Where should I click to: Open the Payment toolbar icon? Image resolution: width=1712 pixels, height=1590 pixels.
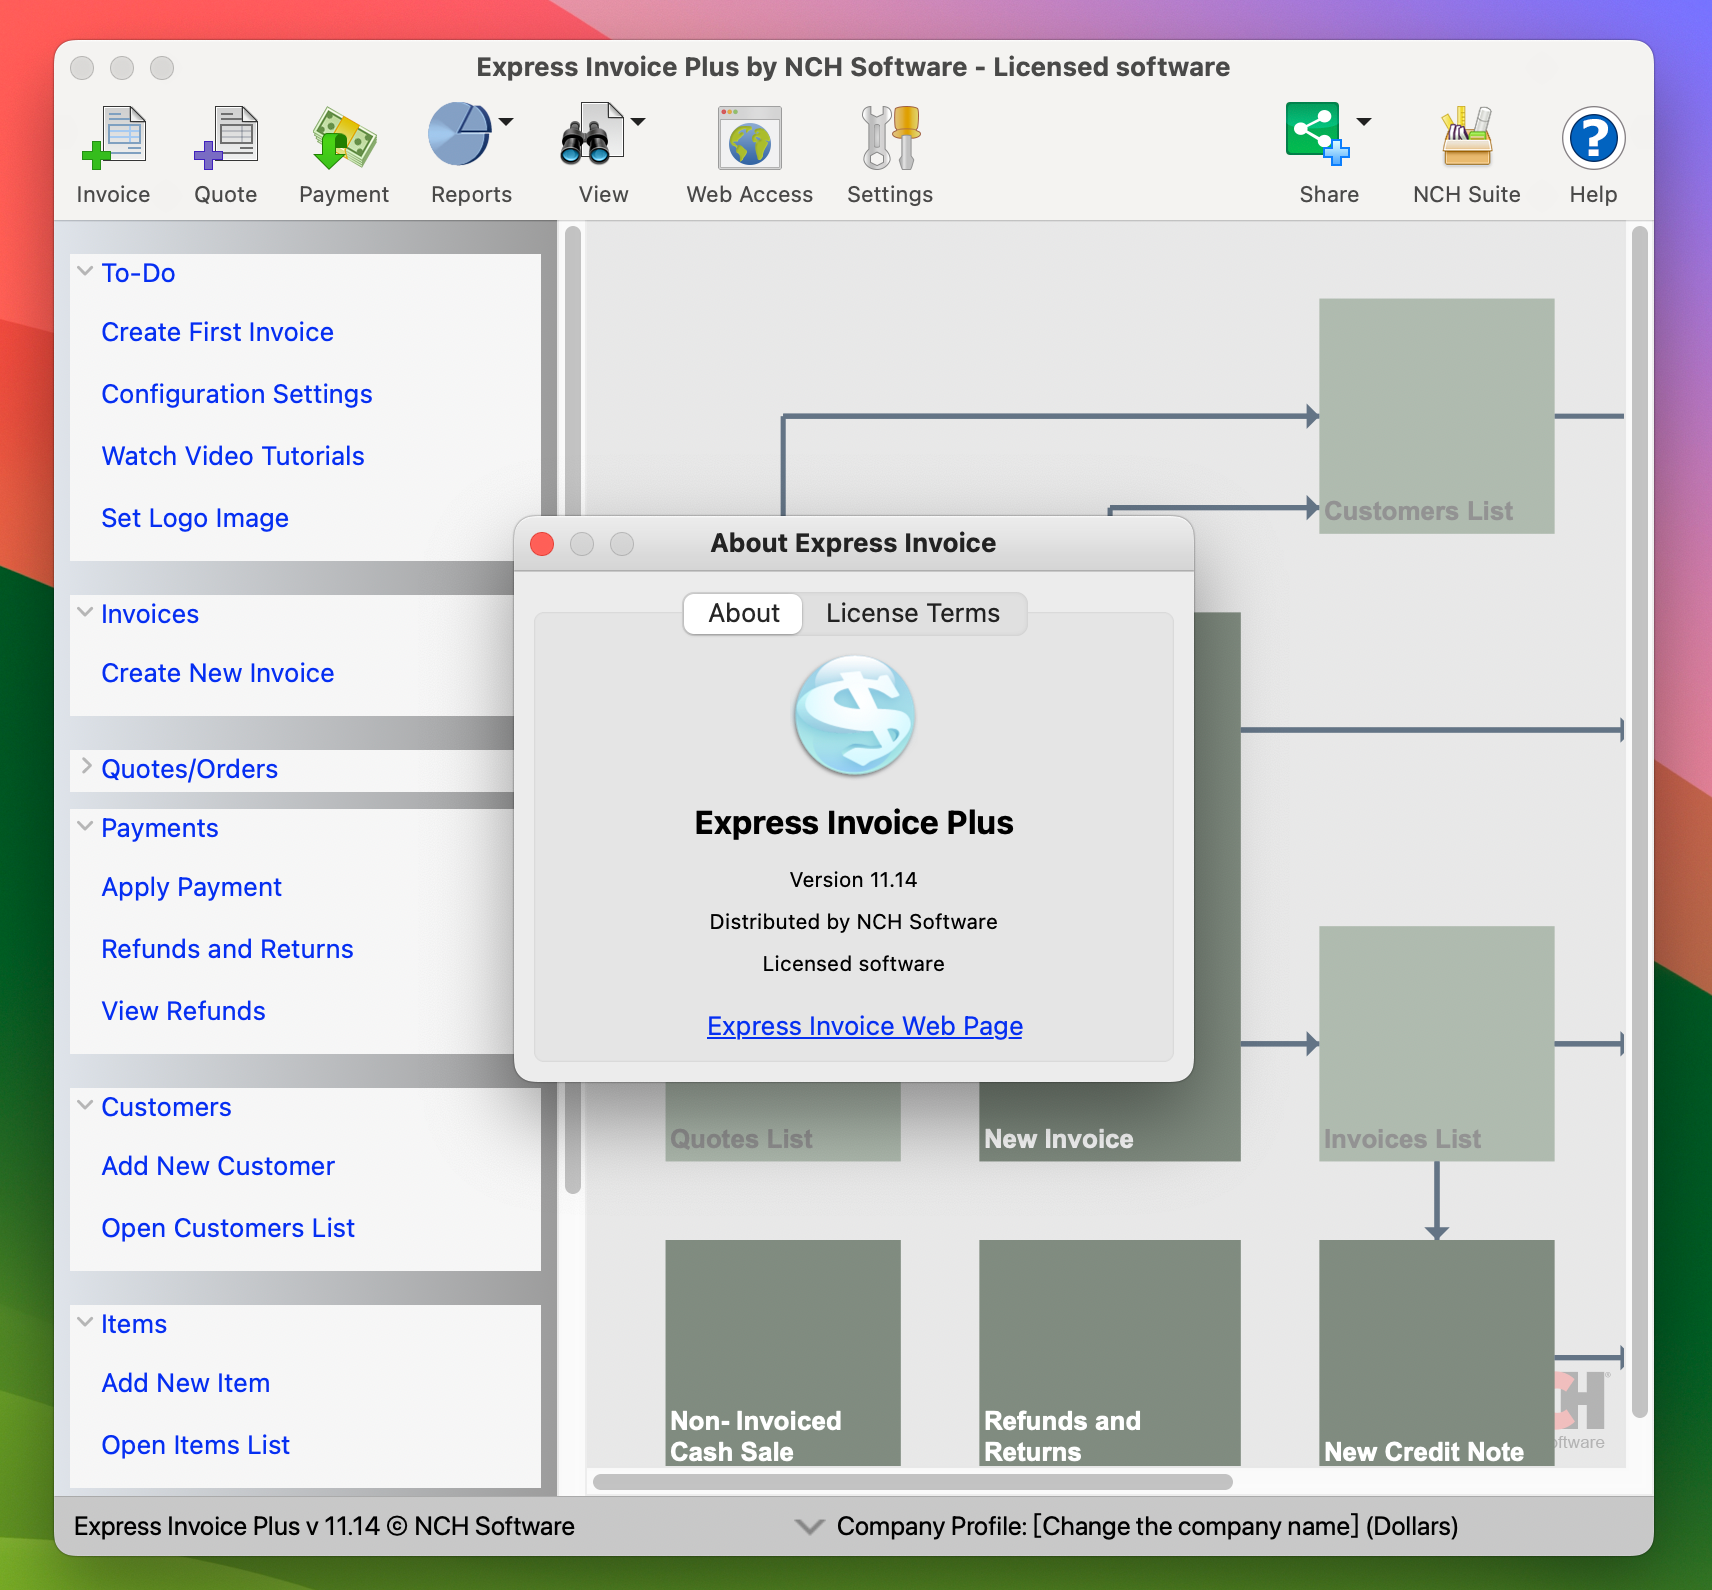pyautogui.click(x=344, y=138)
